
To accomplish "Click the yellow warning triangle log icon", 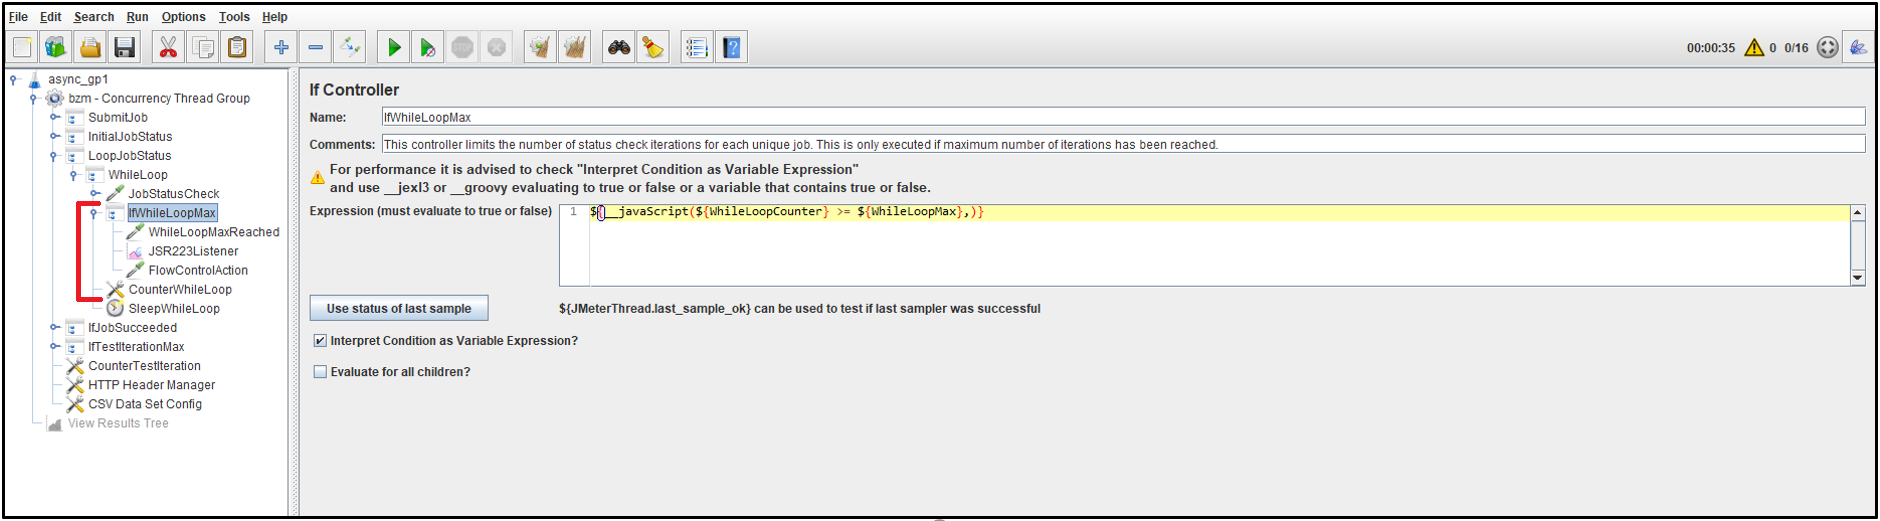I will pos(1754,47).
